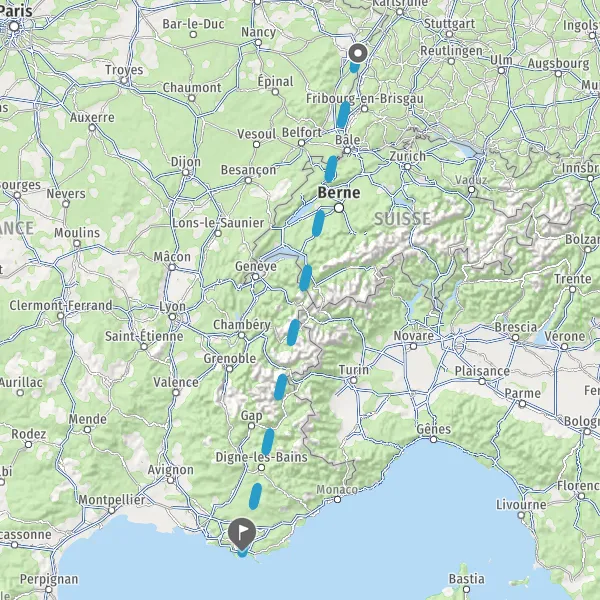Click the Gênes city marker

click(x=433, y=439)
